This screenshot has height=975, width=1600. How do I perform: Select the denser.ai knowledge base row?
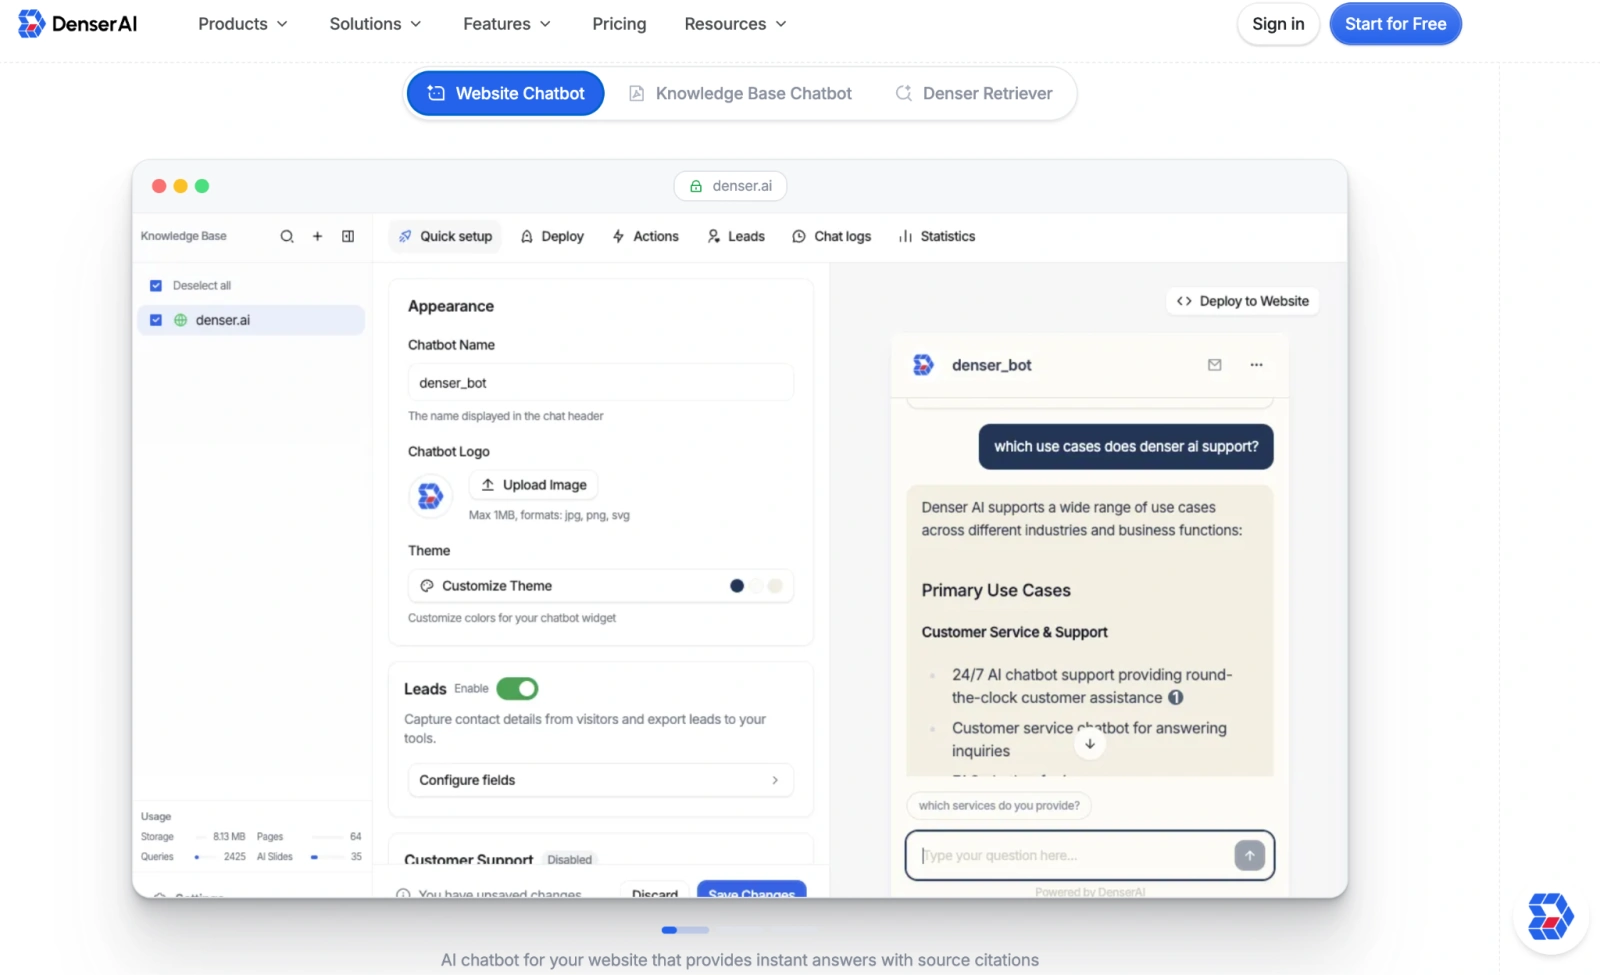pyautogui.click(x=251, y=320)
